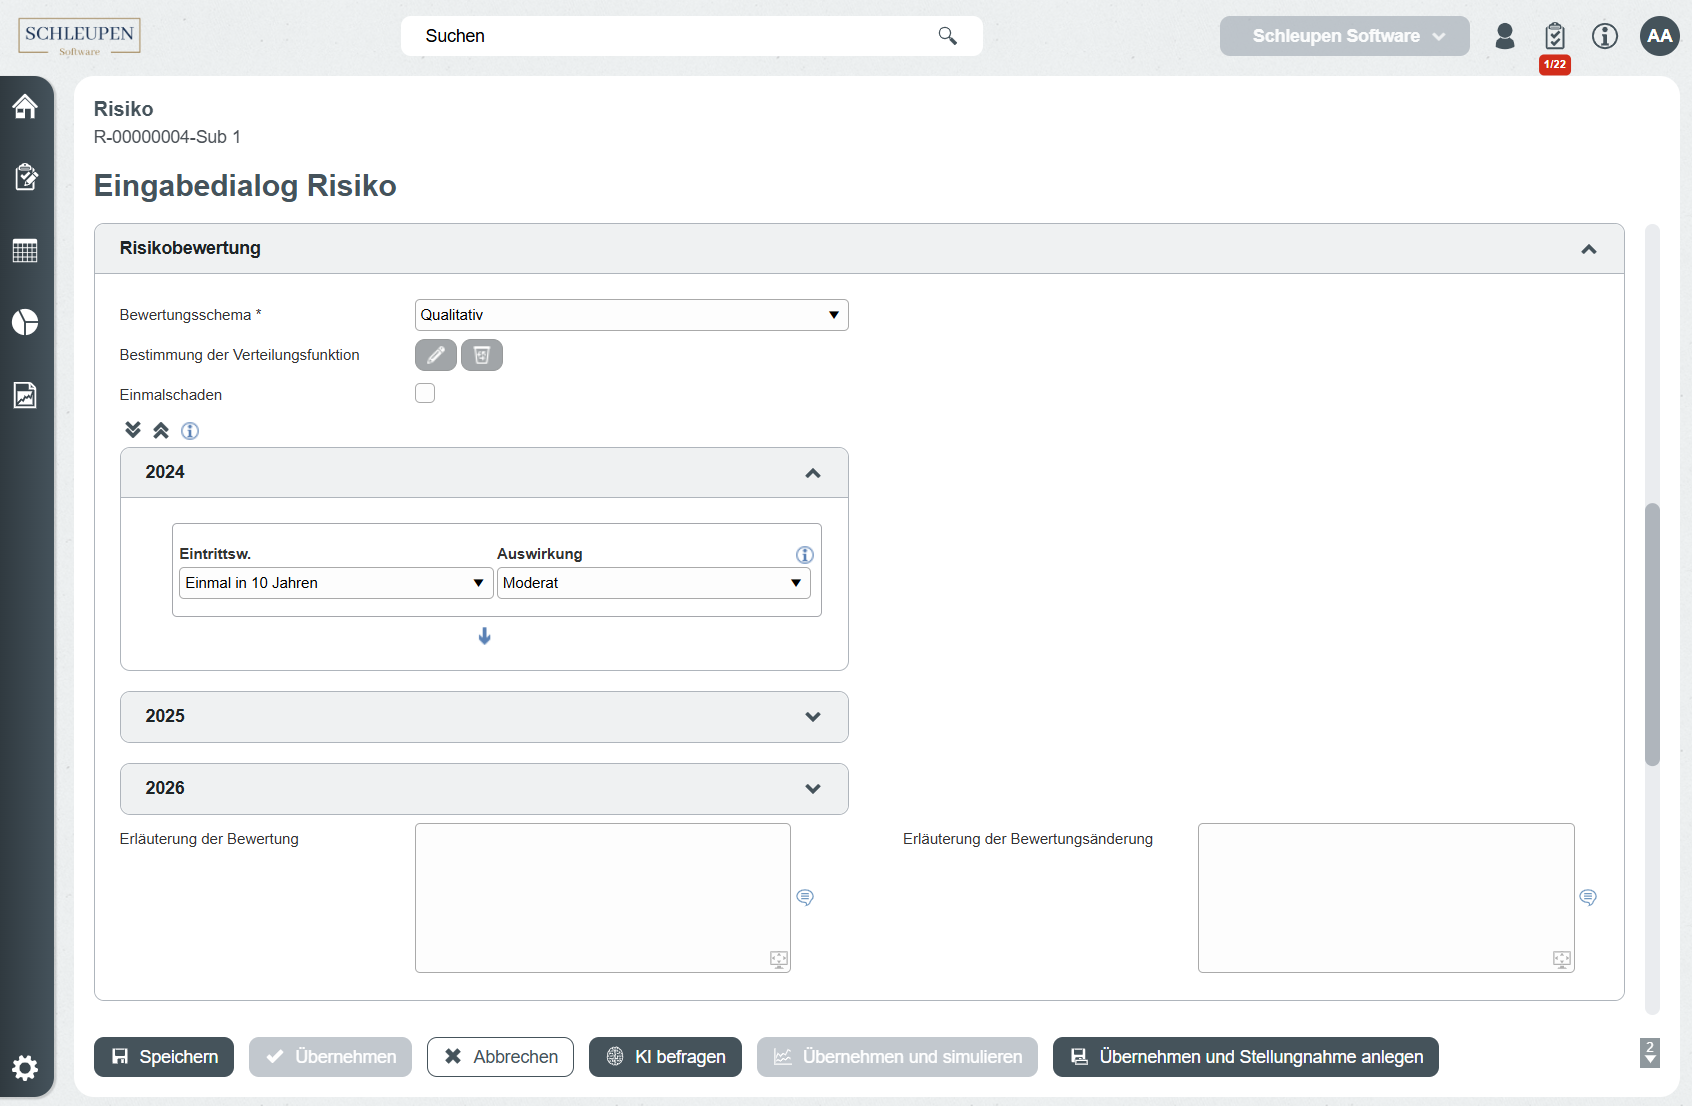The height and width of the screenshot is (1106, 1692).
Task: Click the info icon next to Auswirkung
Action: (804, 555)
